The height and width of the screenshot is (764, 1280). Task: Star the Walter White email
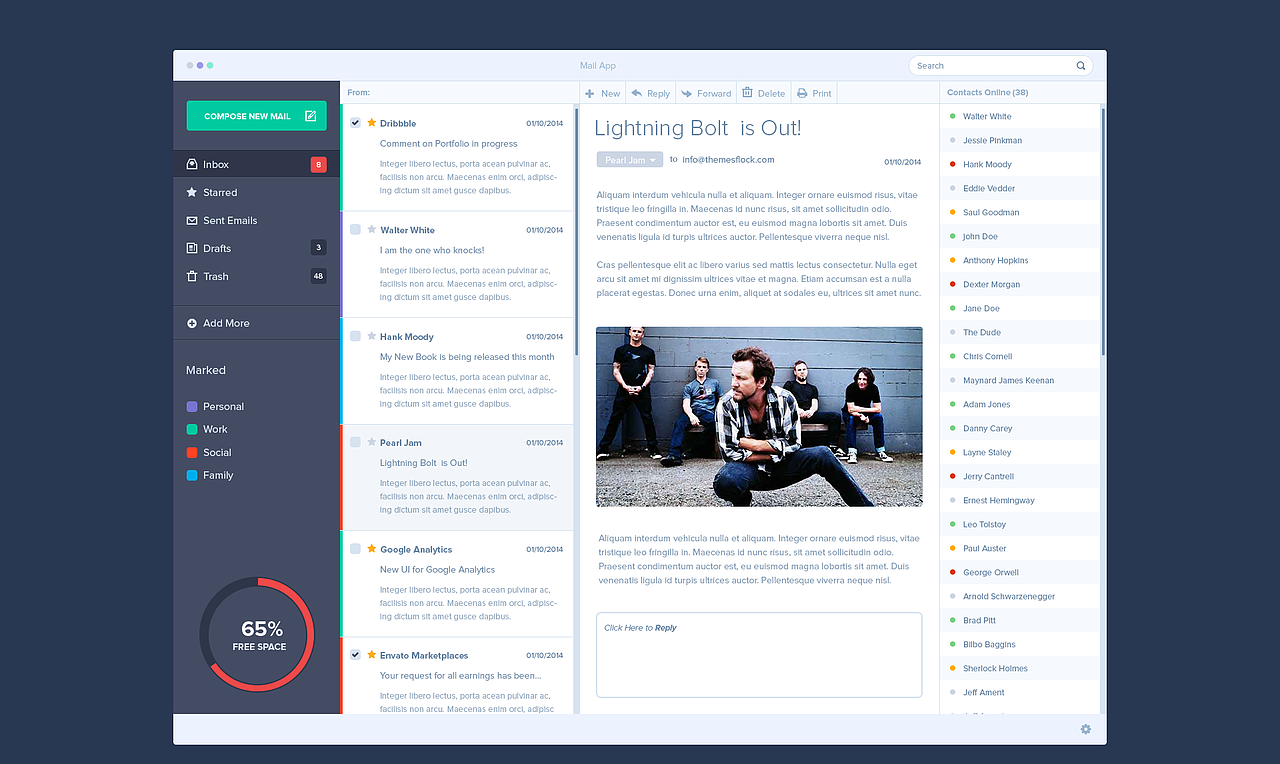(x=372, y=230)
